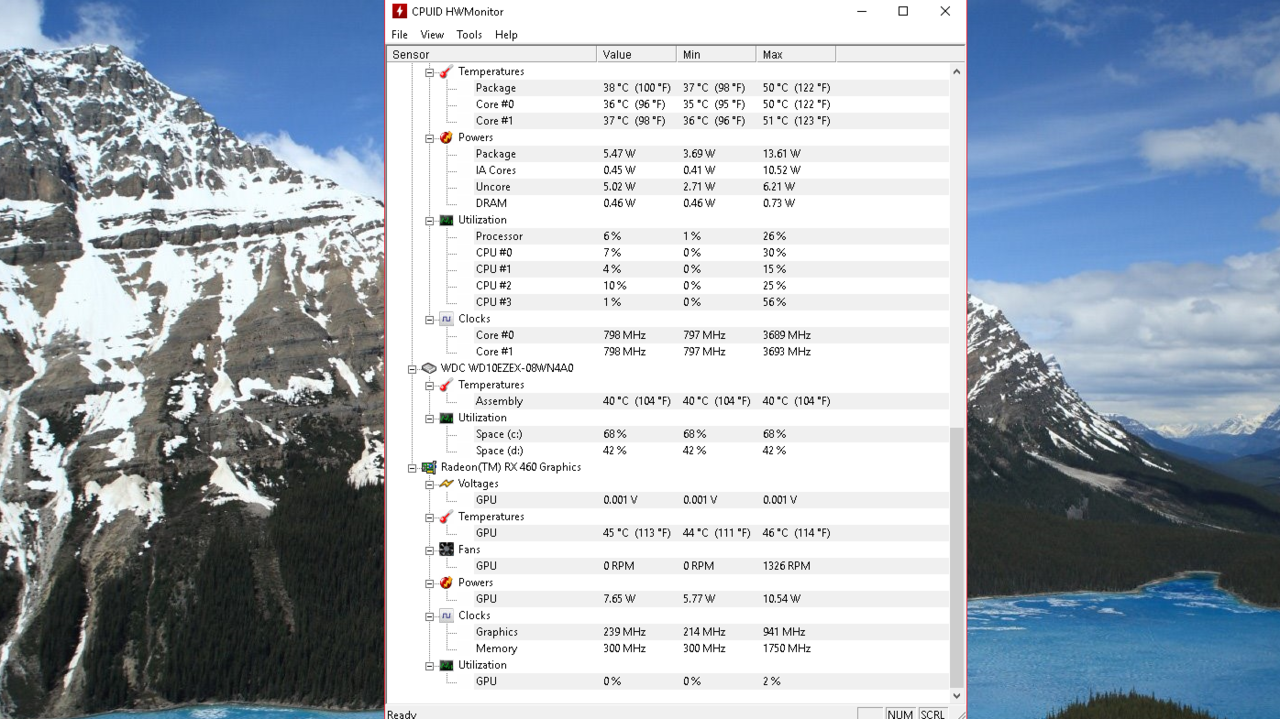Viewport: 1280px width, 719px height.
Task: Collapse the Clocks node above Core #0 798 MHz
Action: click(430, 320)
